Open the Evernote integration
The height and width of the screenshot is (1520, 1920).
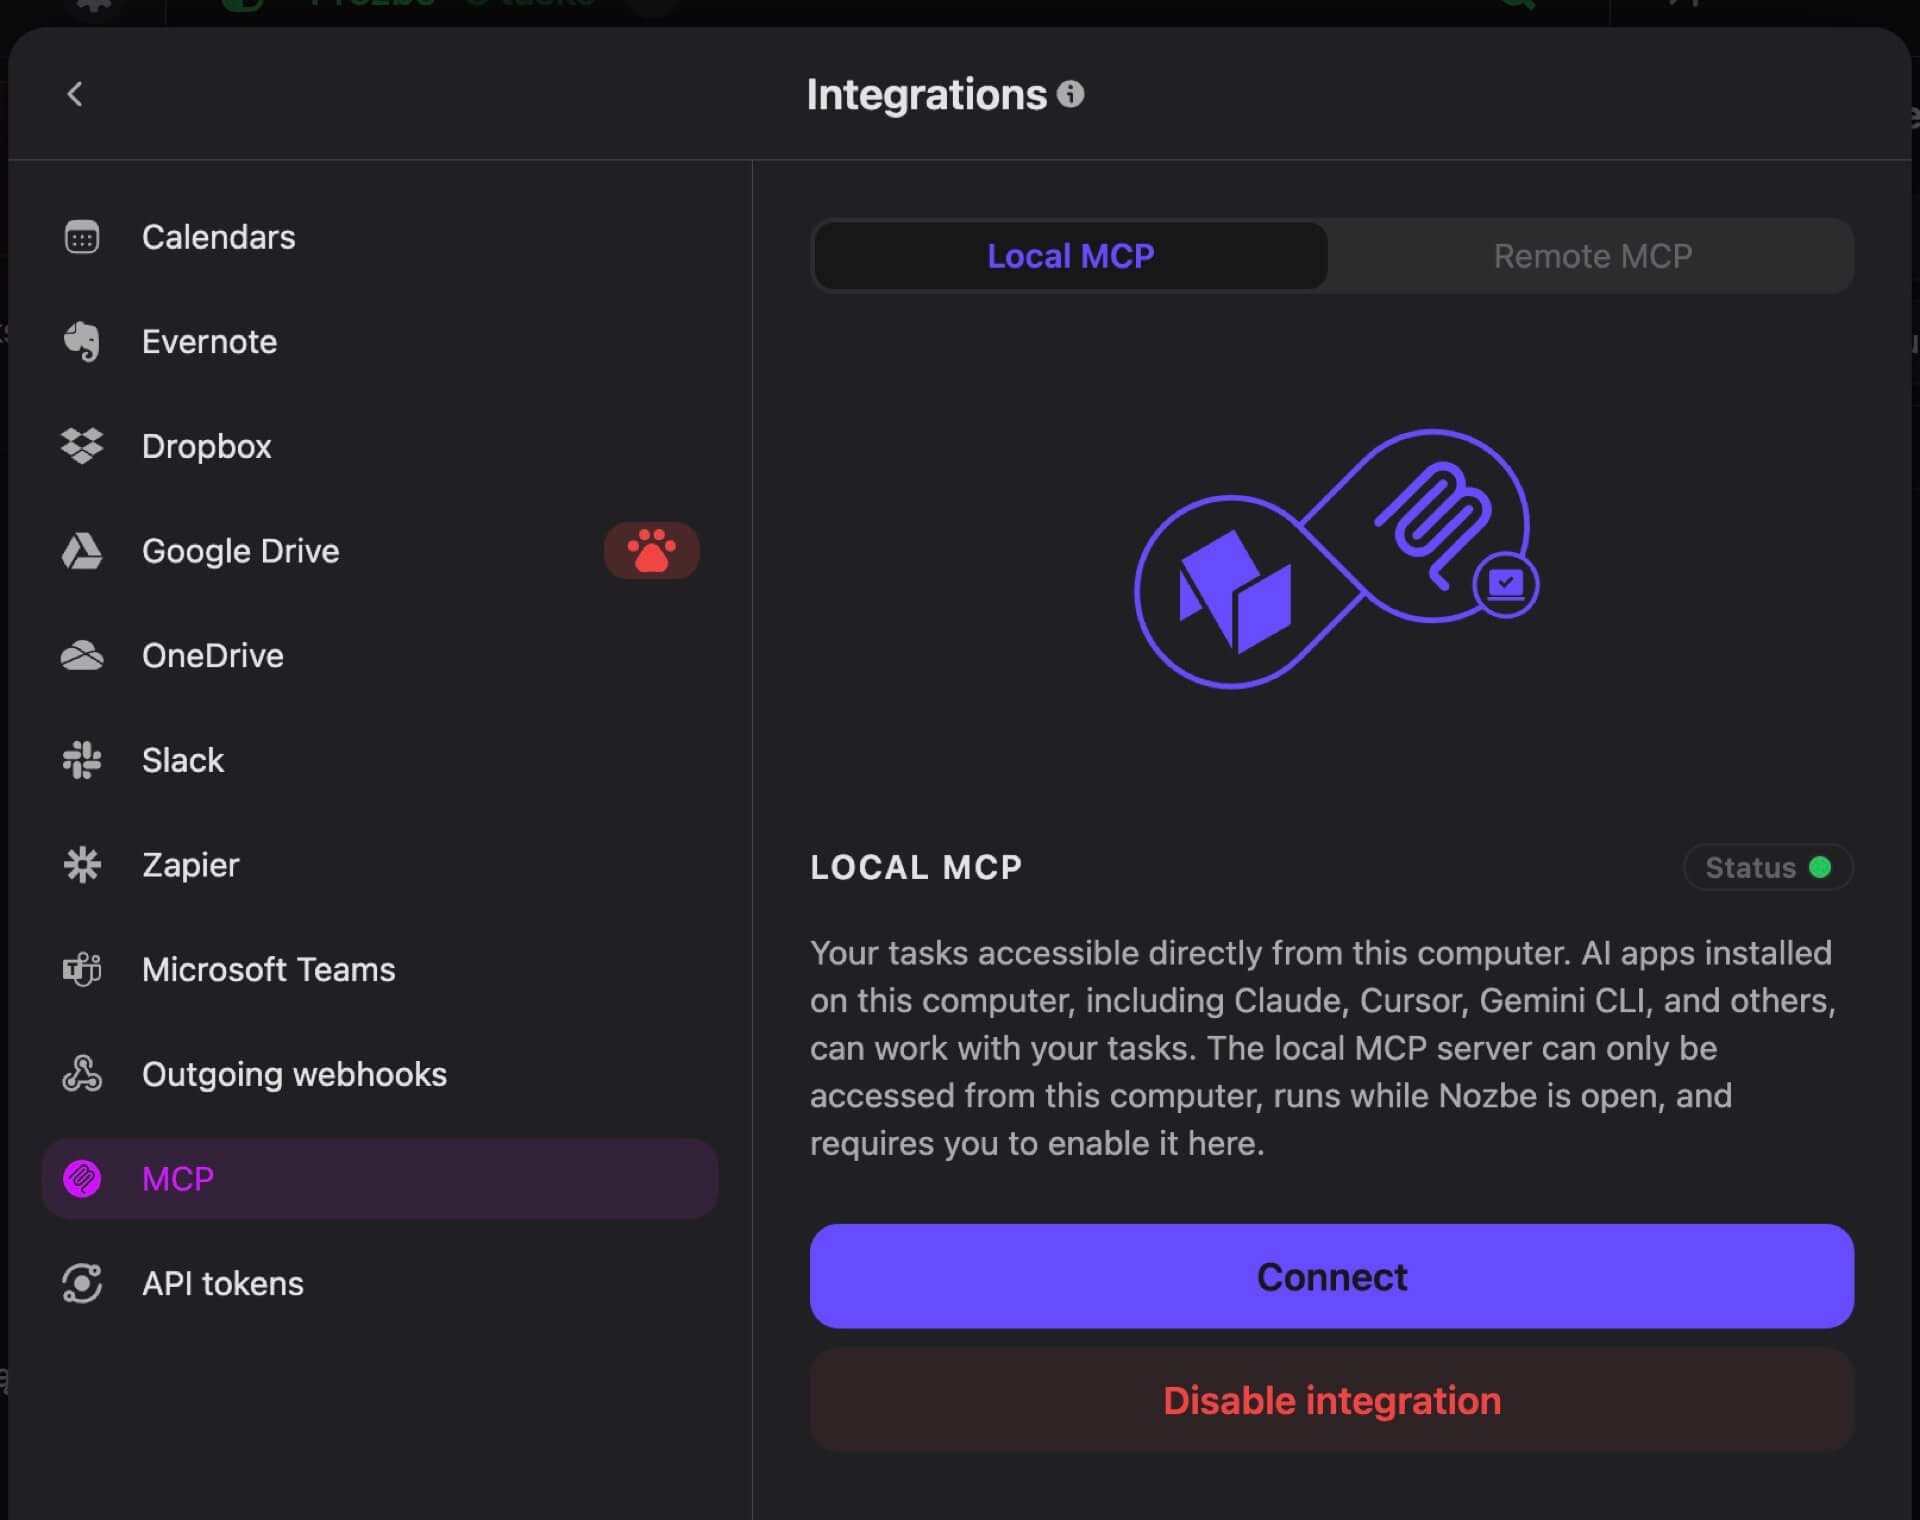[380, 342]
